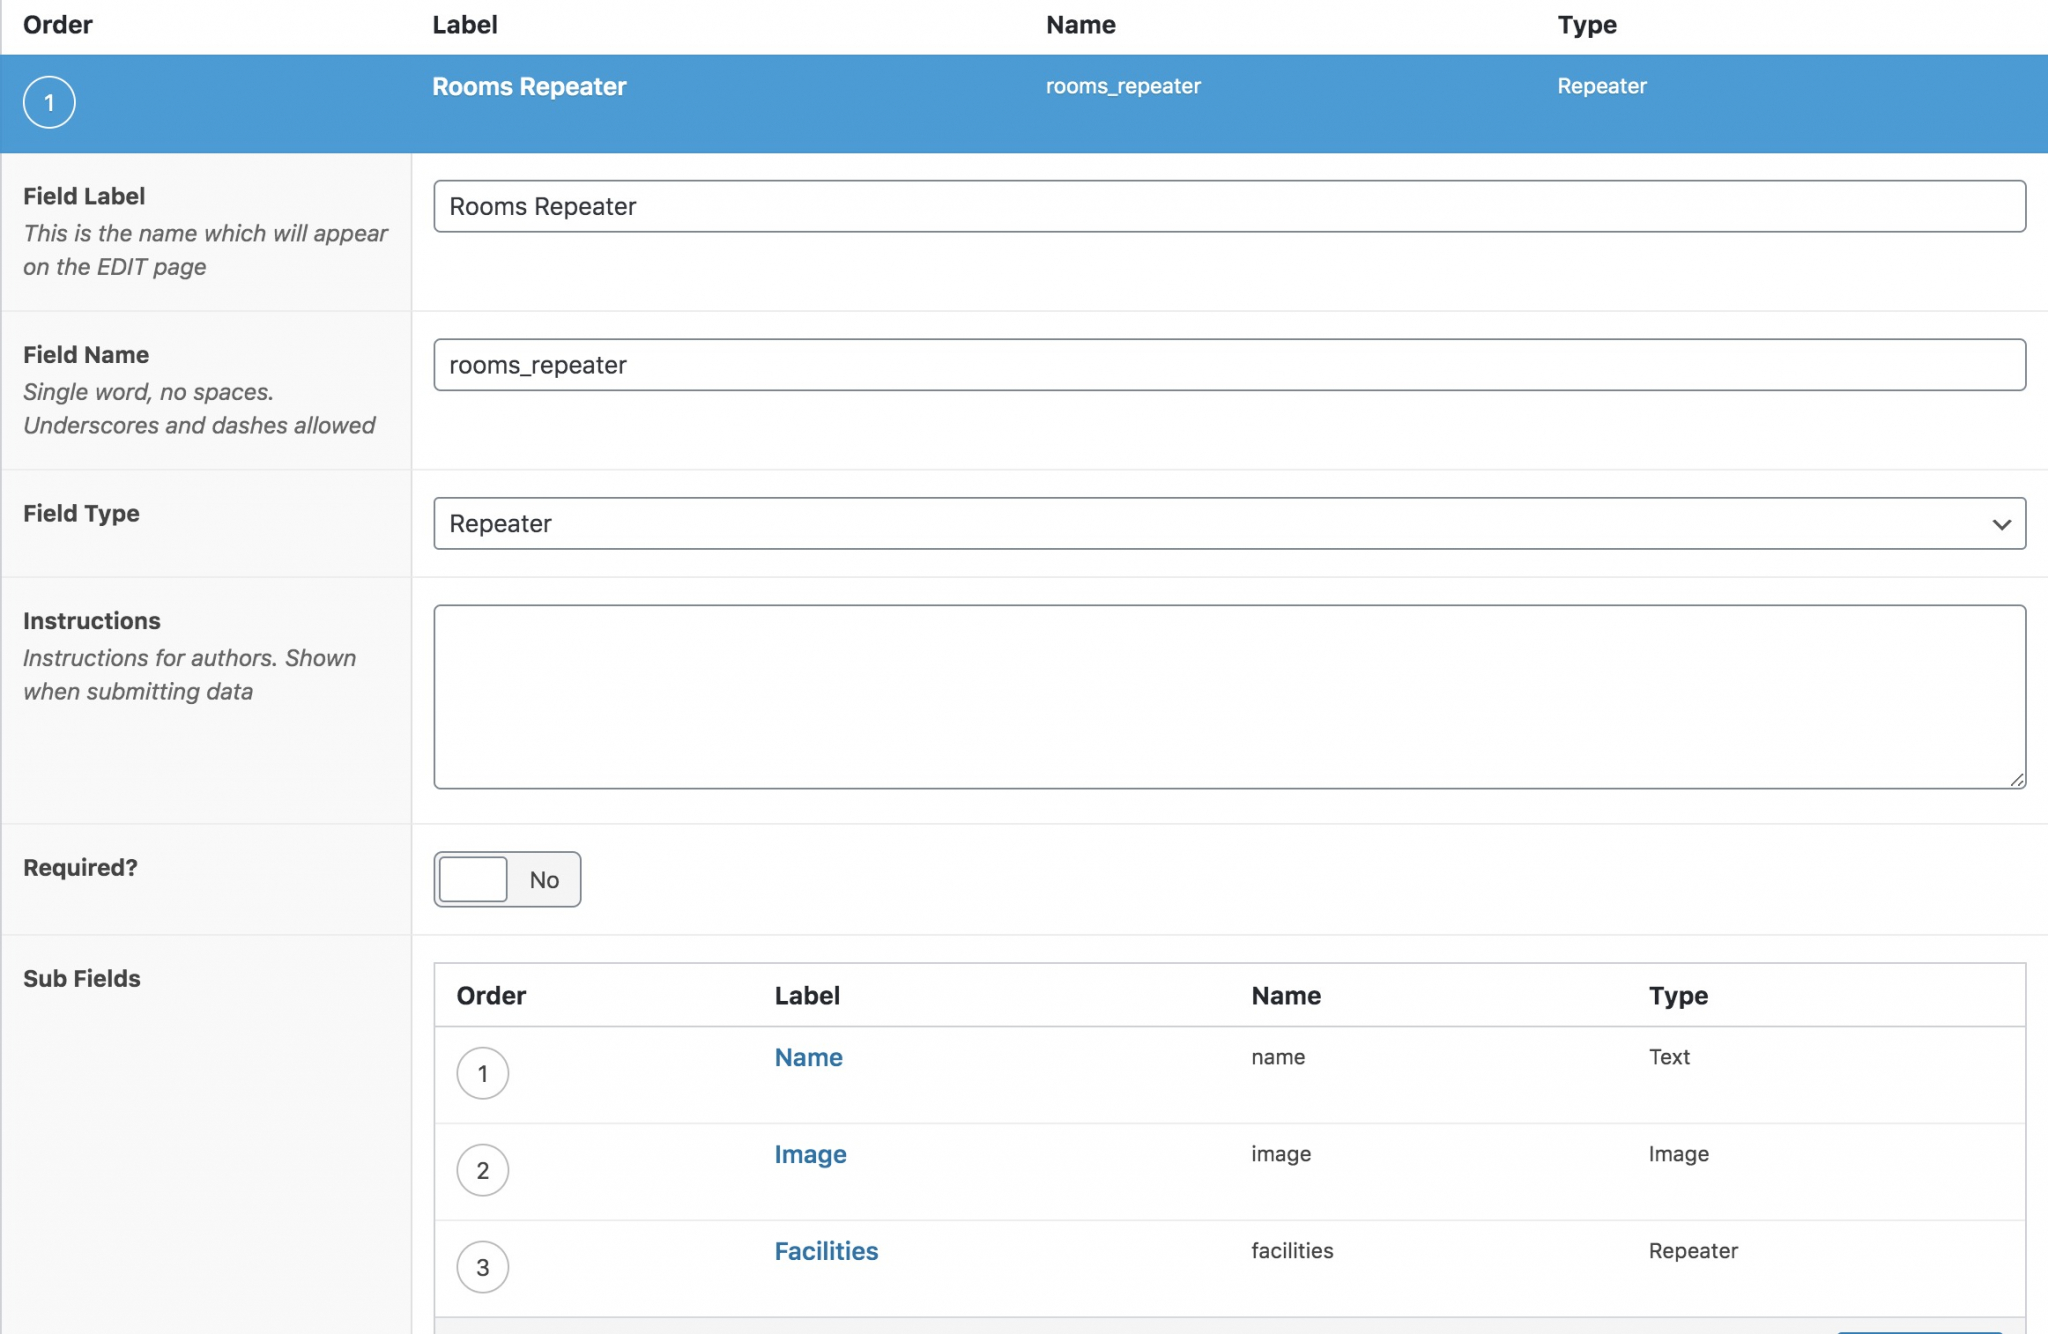Click the Label column header at top

click(x=465, y=24)
